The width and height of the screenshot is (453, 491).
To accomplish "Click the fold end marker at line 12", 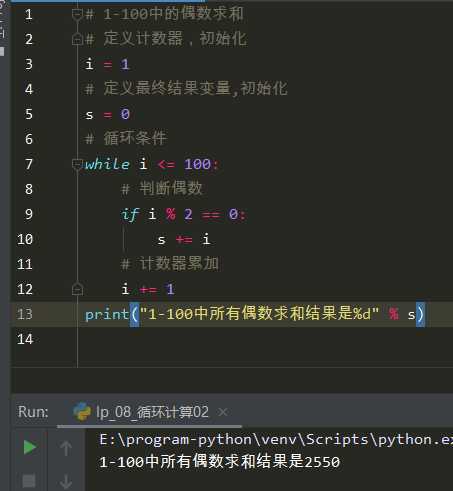I will 77,289.
